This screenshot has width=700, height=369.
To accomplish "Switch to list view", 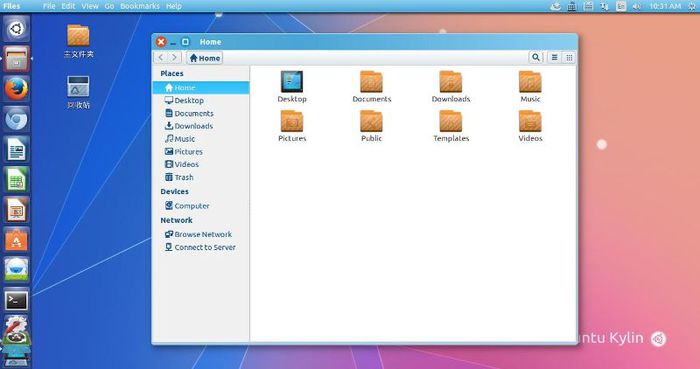I will point(554,58).
